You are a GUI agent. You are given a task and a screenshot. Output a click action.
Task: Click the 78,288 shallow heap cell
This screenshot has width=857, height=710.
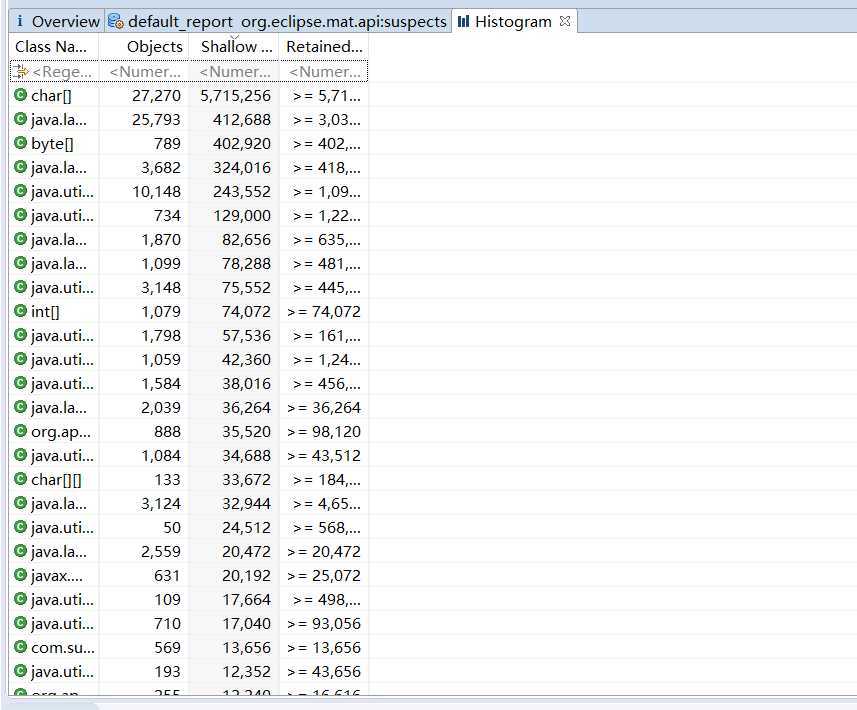246,264
